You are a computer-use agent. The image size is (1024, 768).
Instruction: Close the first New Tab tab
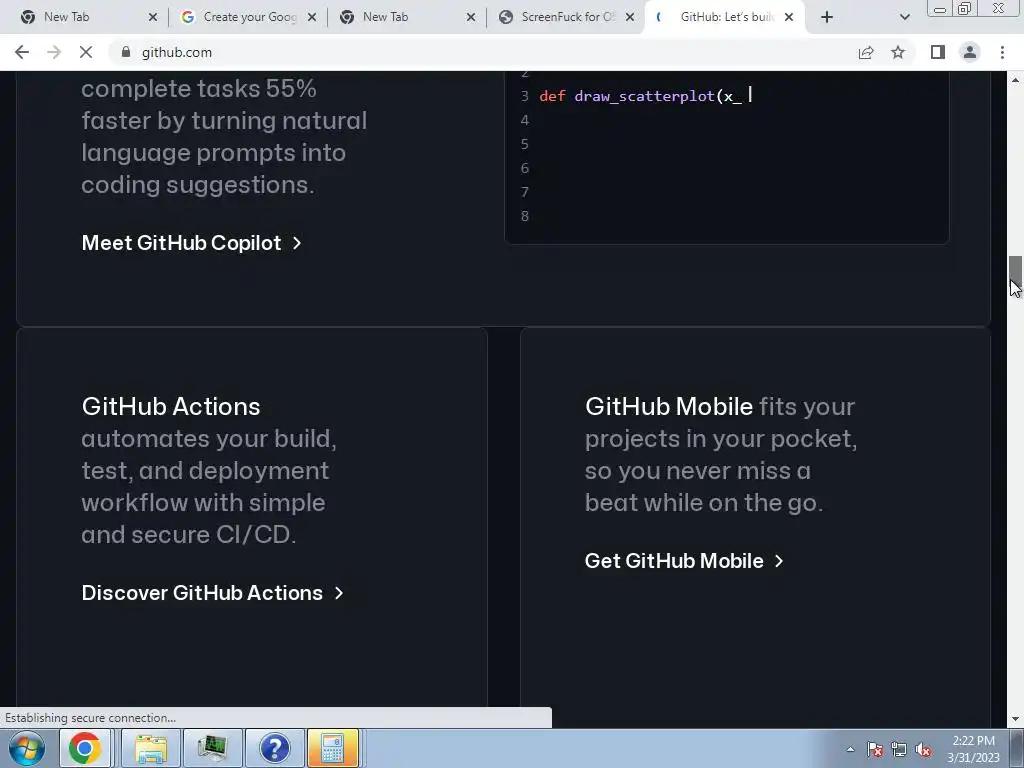[x=153, y=17]
